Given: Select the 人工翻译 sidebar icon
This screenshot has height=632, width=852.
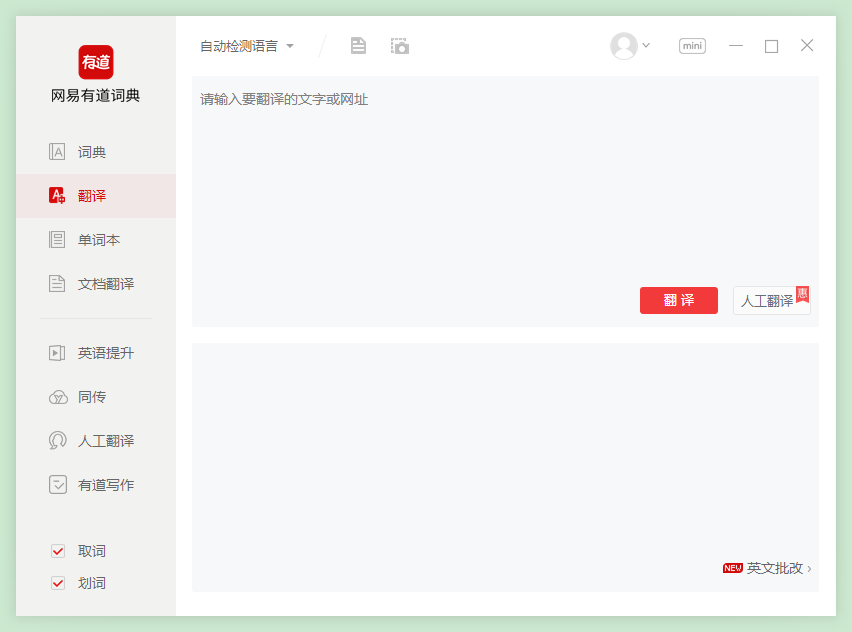Looking at the screenshot, I should 56,440.
